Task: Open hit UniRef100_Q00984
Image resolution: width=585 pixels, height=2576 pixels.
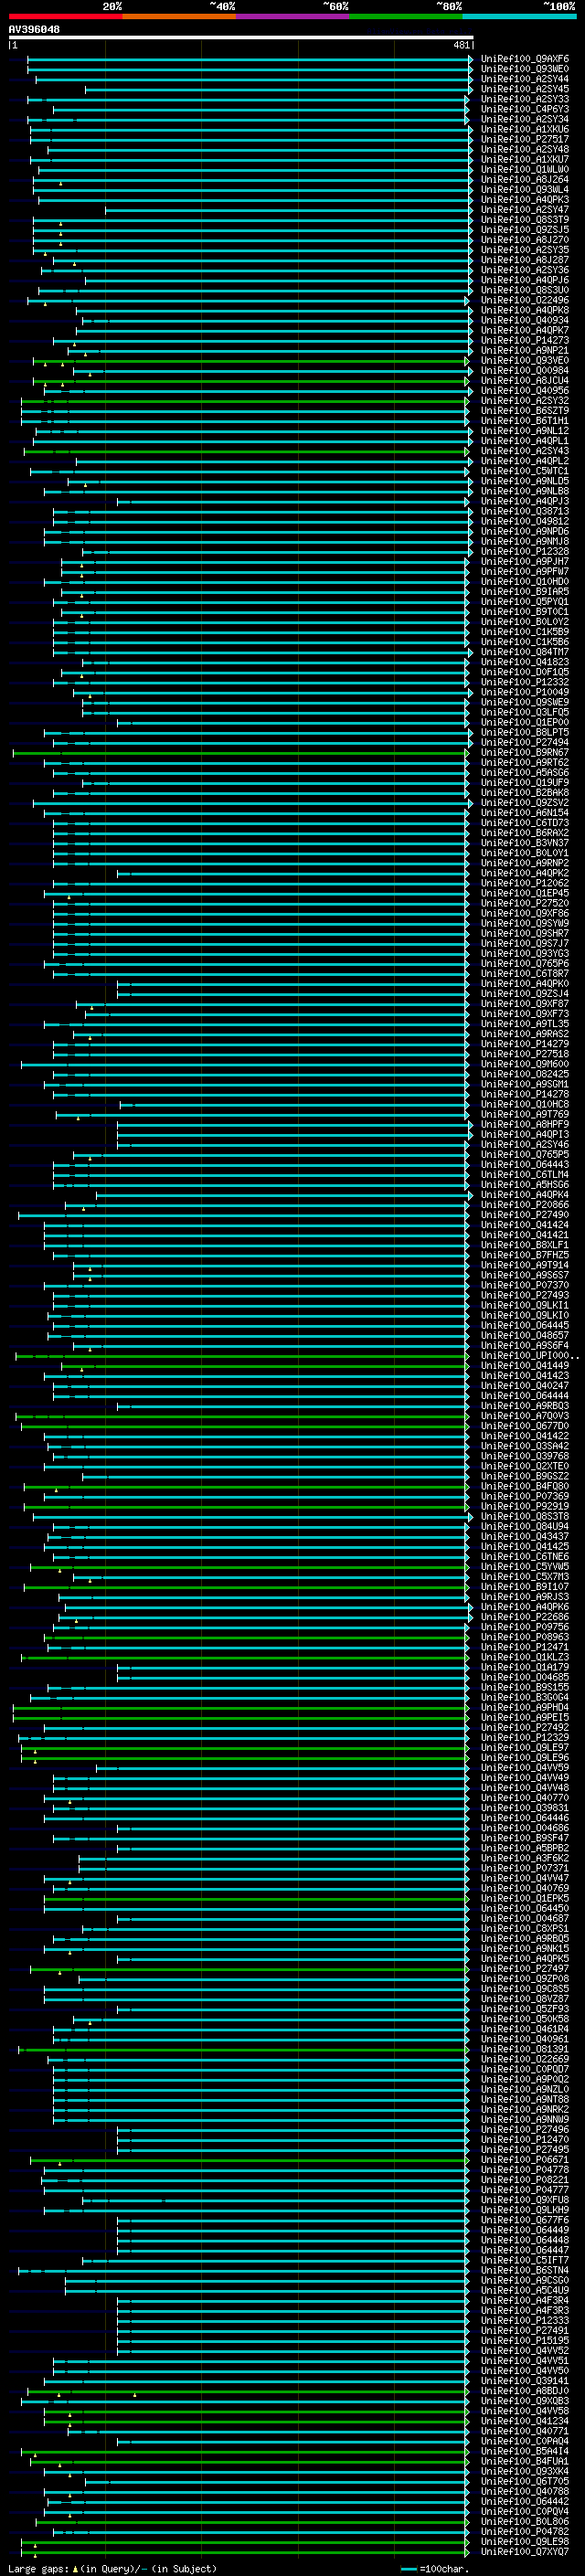Action: click(x=525, y=371)
